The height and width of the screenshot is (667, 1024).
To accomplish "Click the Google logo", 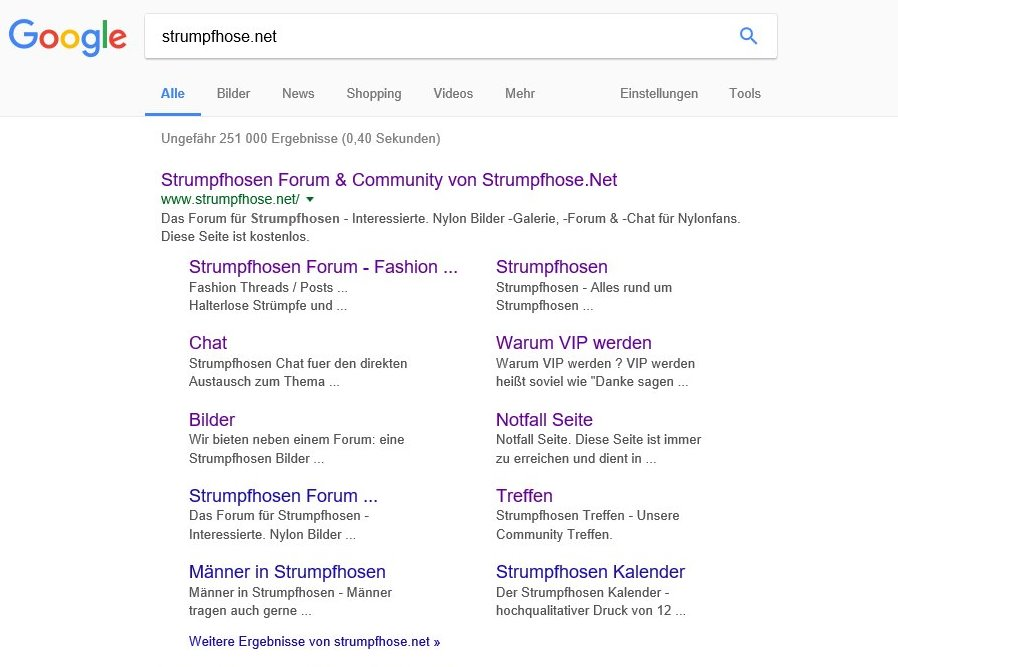I will (68, 37).
